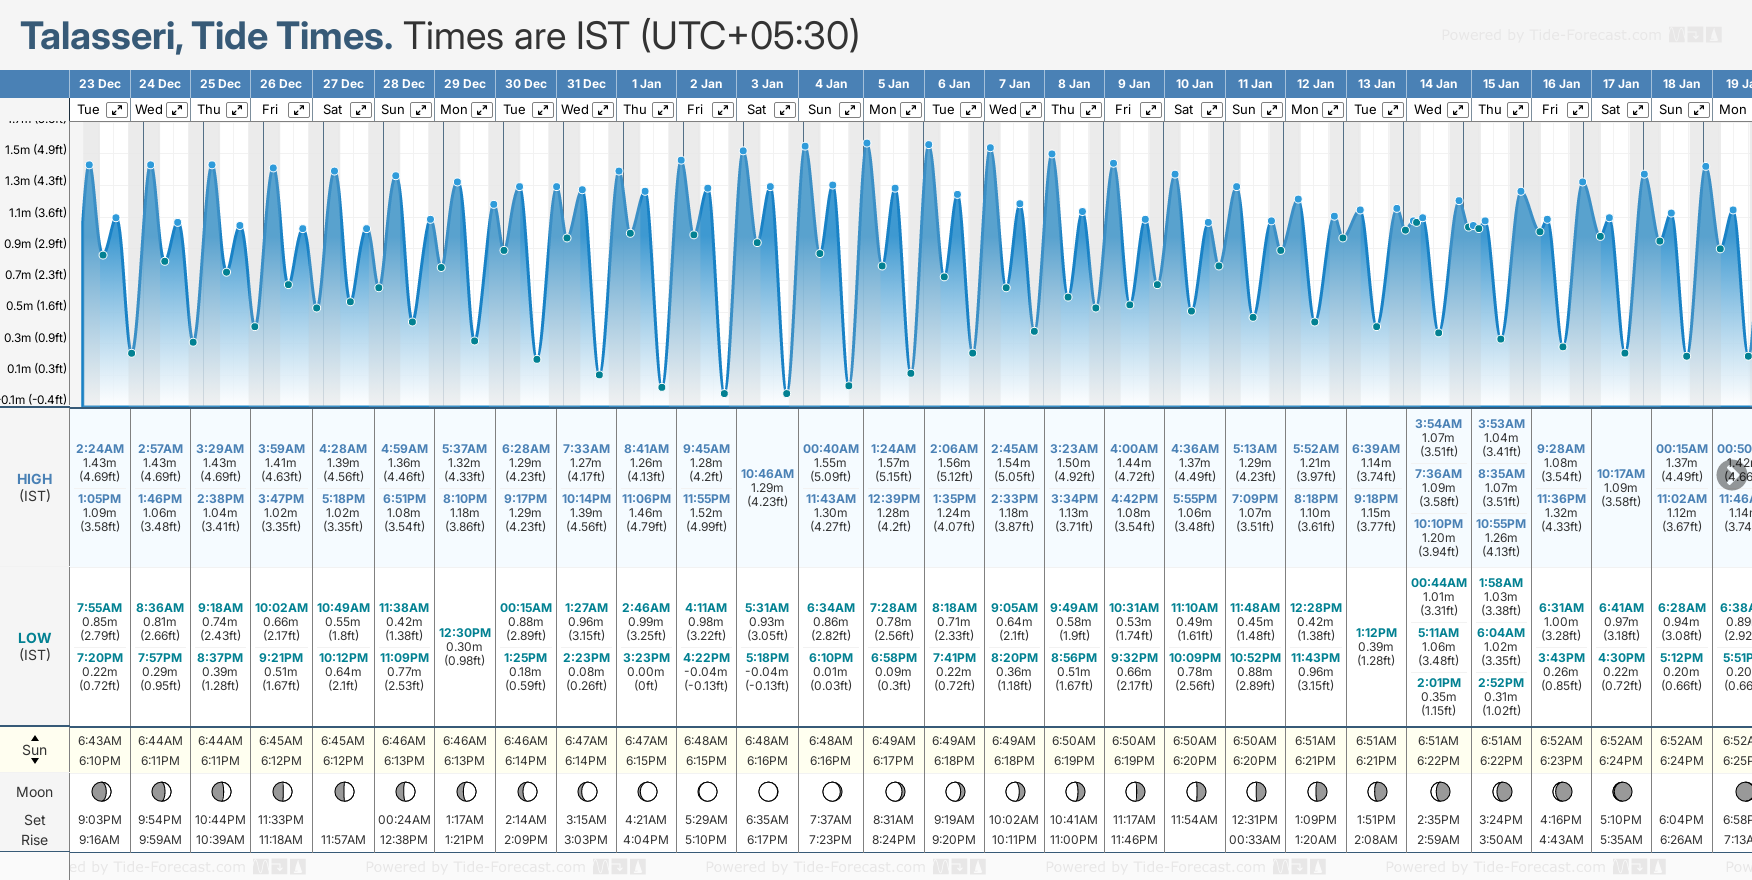Expand the Sun 4 Jan day details
This screenshot has height=880, width=1752.
[849, 110]
